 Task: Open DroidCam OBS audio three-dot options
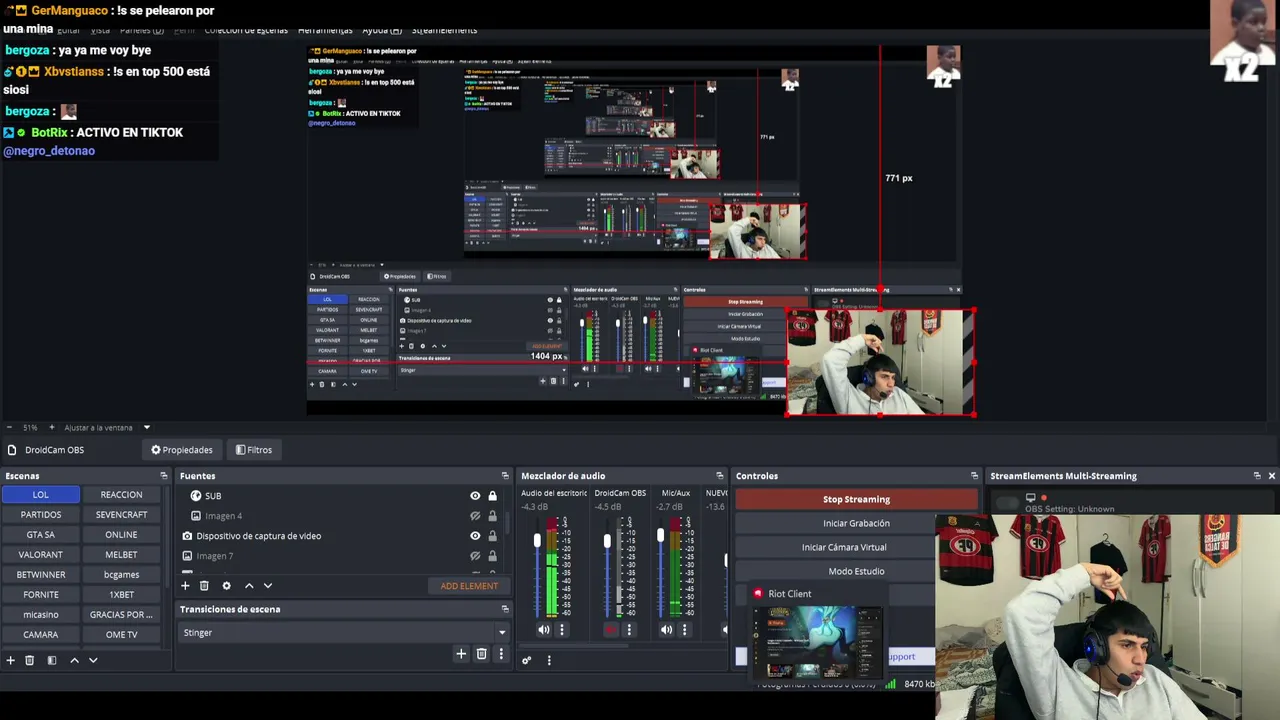tap(629, 630)
